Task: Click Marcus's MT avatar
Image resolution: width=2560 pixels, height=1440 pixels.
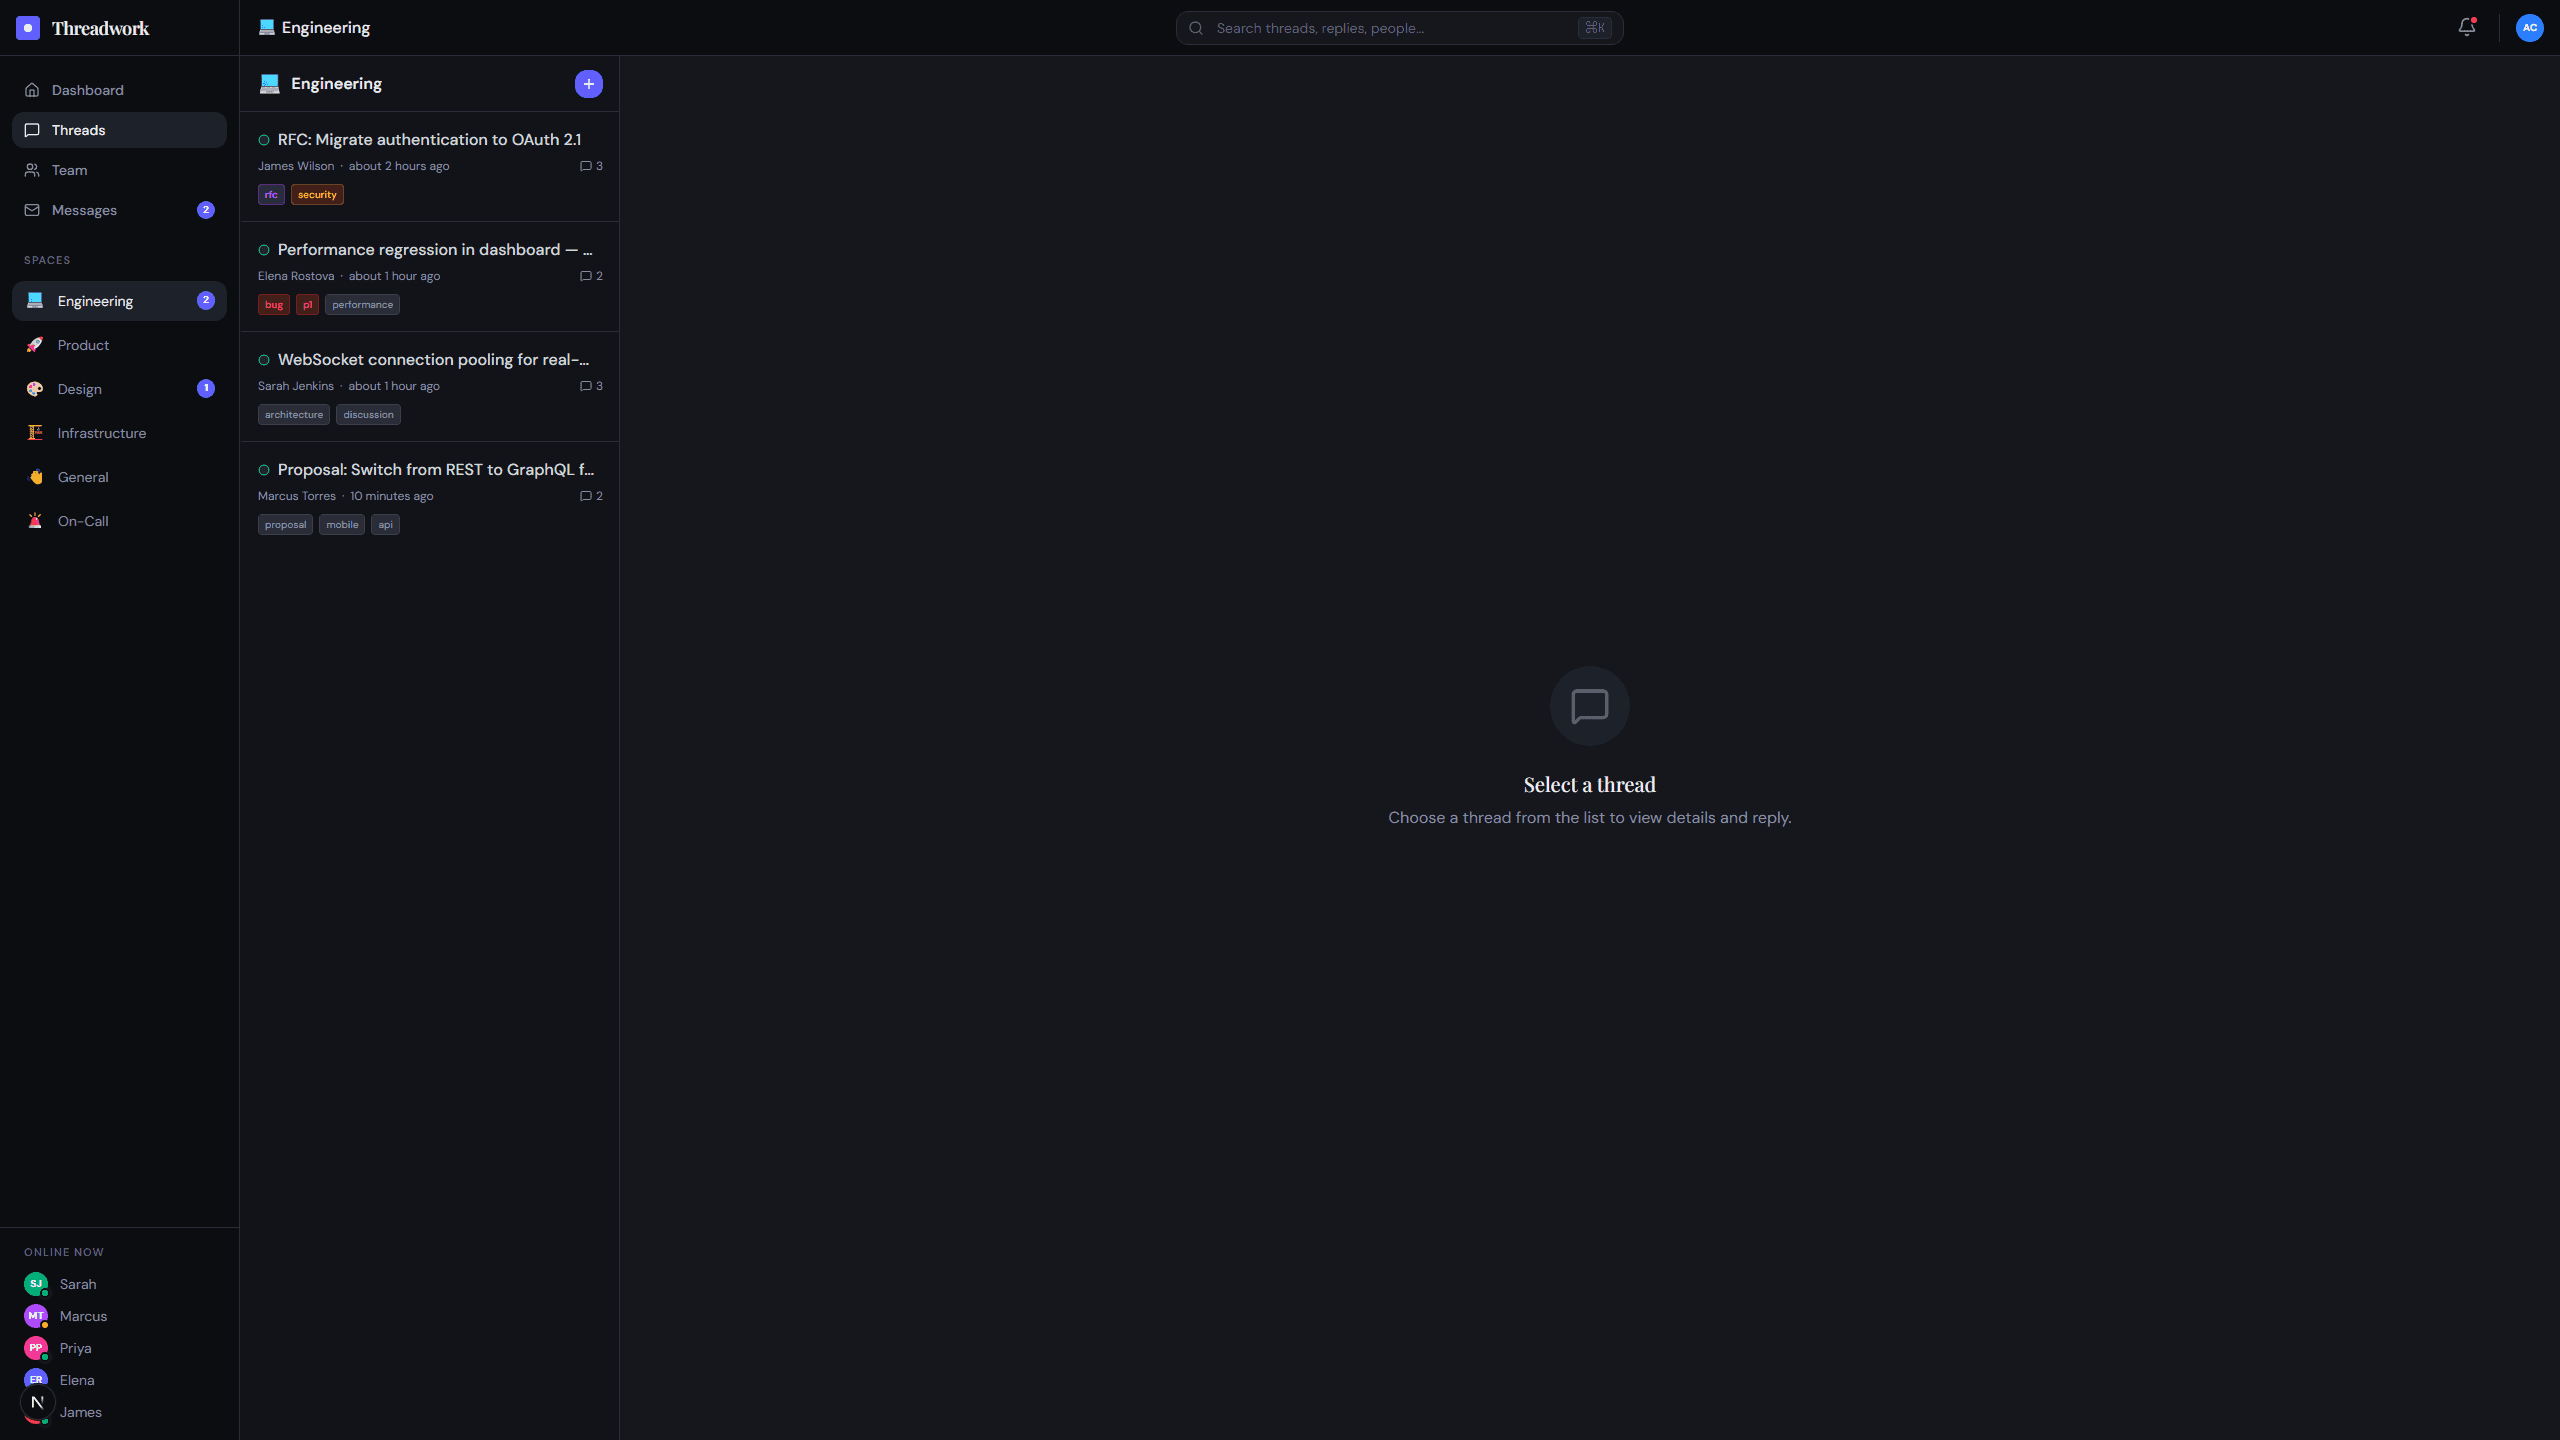Action: [36, 1316]
